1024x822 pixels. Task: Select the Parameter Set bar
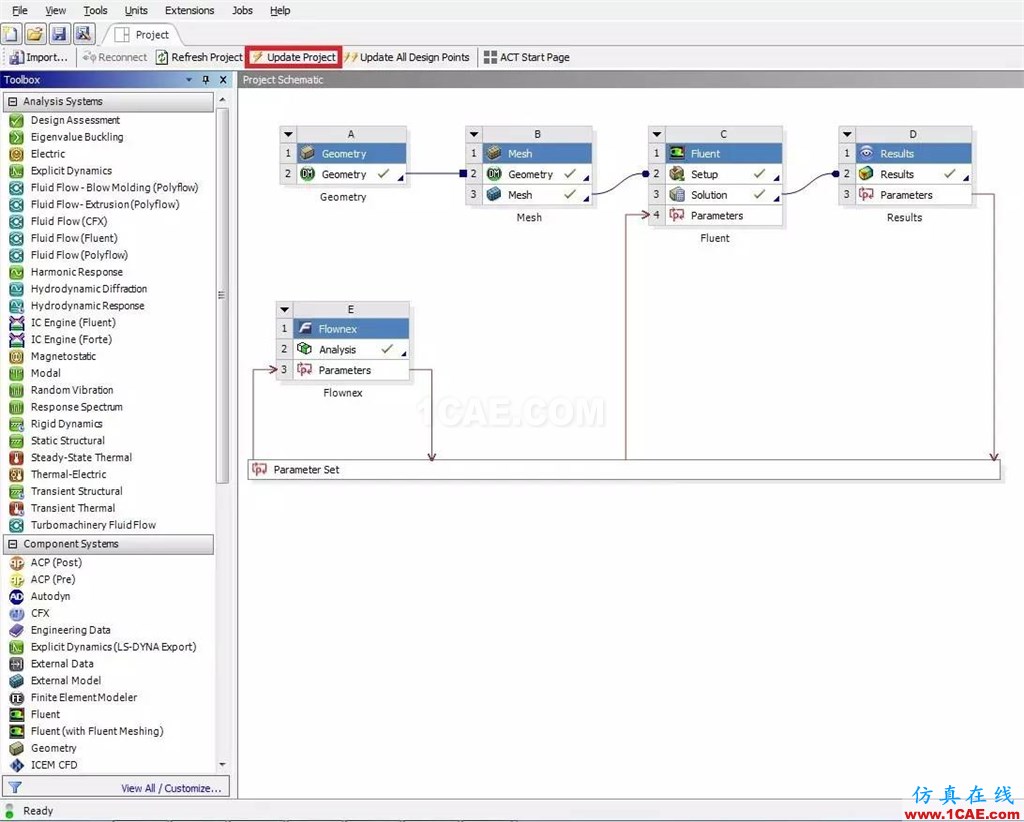624,469
